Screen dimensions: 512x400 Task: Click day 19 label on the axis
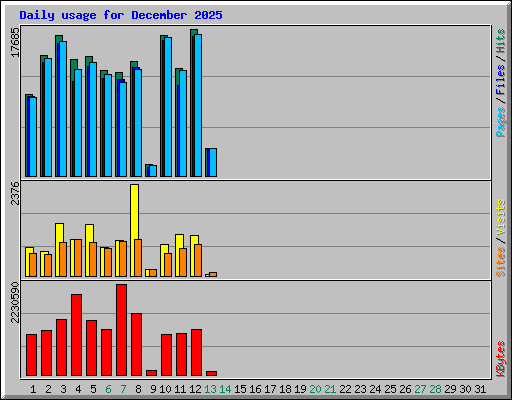300,389
